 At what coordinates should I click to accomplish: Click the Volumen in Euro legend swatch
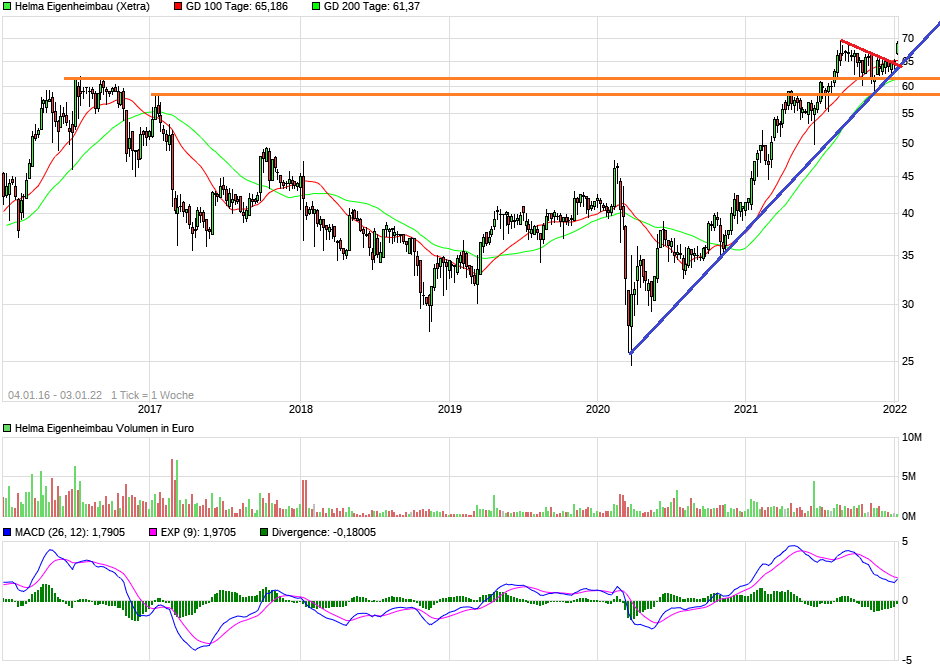(x=8, y=428)
